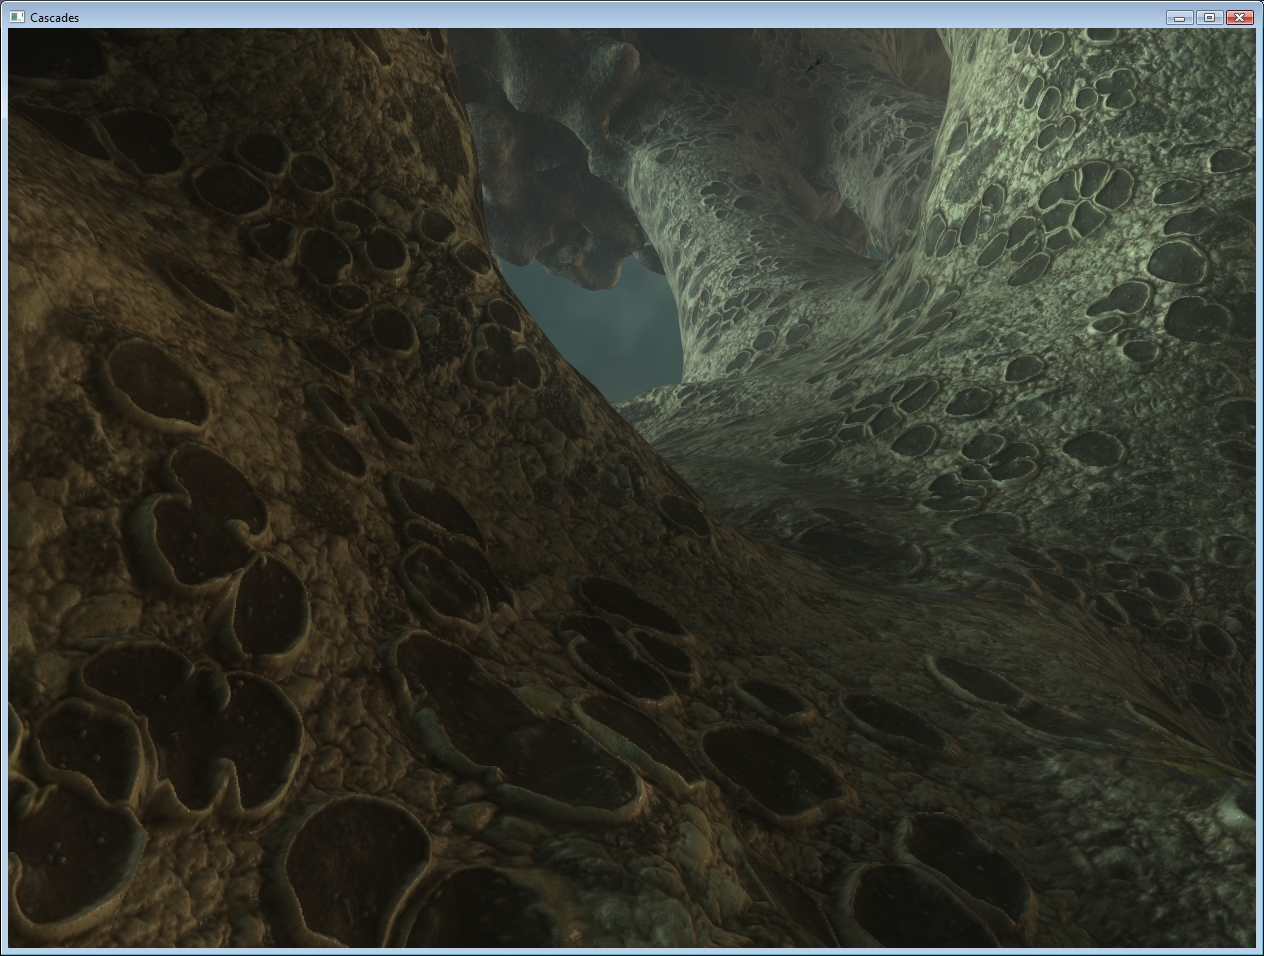Click the empty title bar area
The height and width of the screenshot is (956, 1264).
(600, 17)
